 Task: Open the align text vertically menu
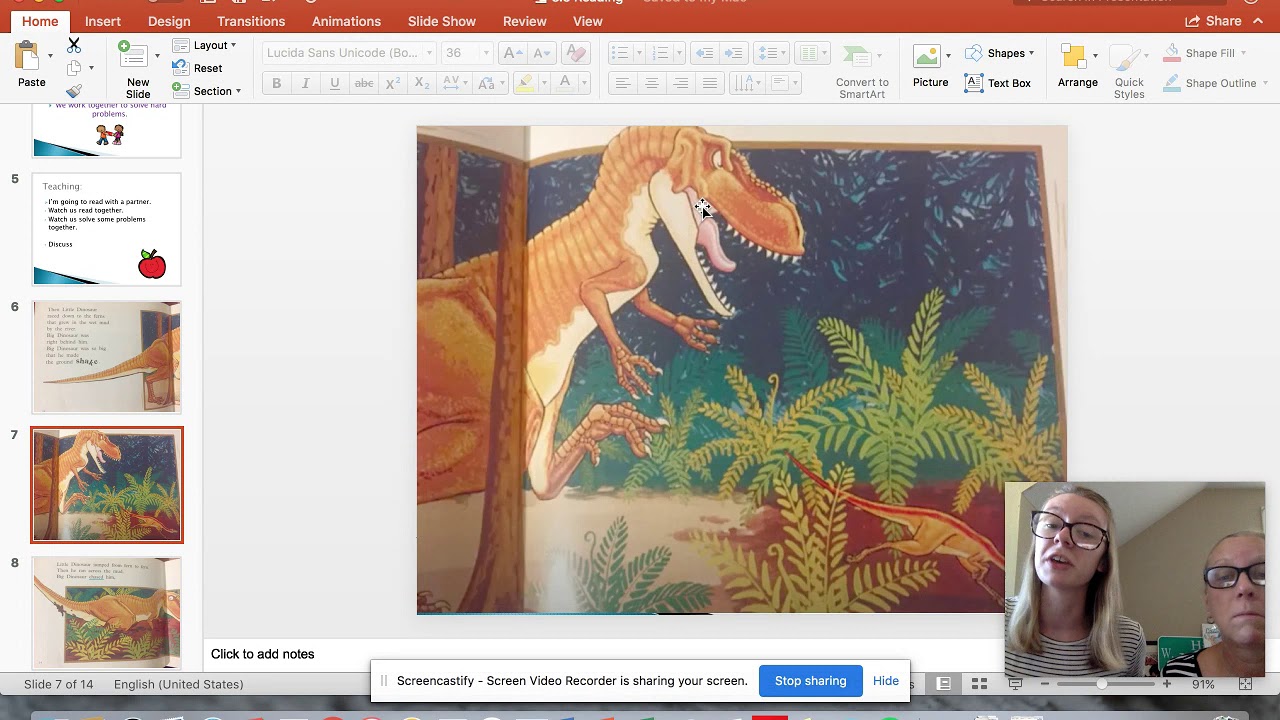(784, 83)
